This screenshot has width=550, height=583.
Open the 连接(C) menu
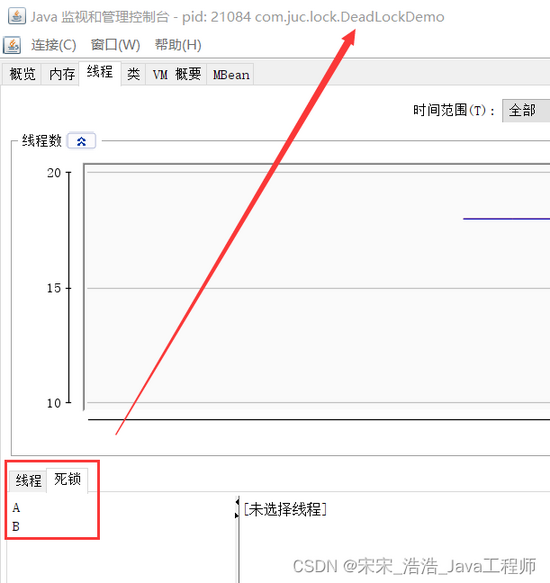(x=54, y=45)
